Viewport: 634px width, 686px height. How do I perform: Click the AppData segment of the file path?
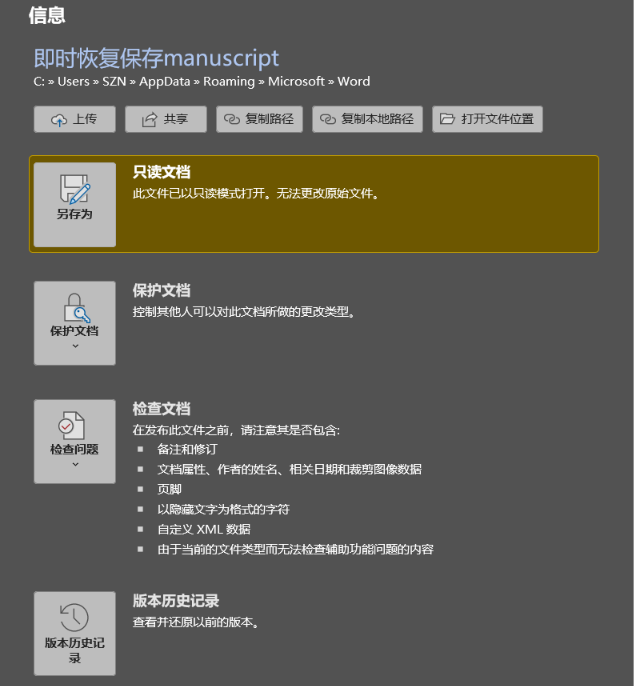(165, 82)
